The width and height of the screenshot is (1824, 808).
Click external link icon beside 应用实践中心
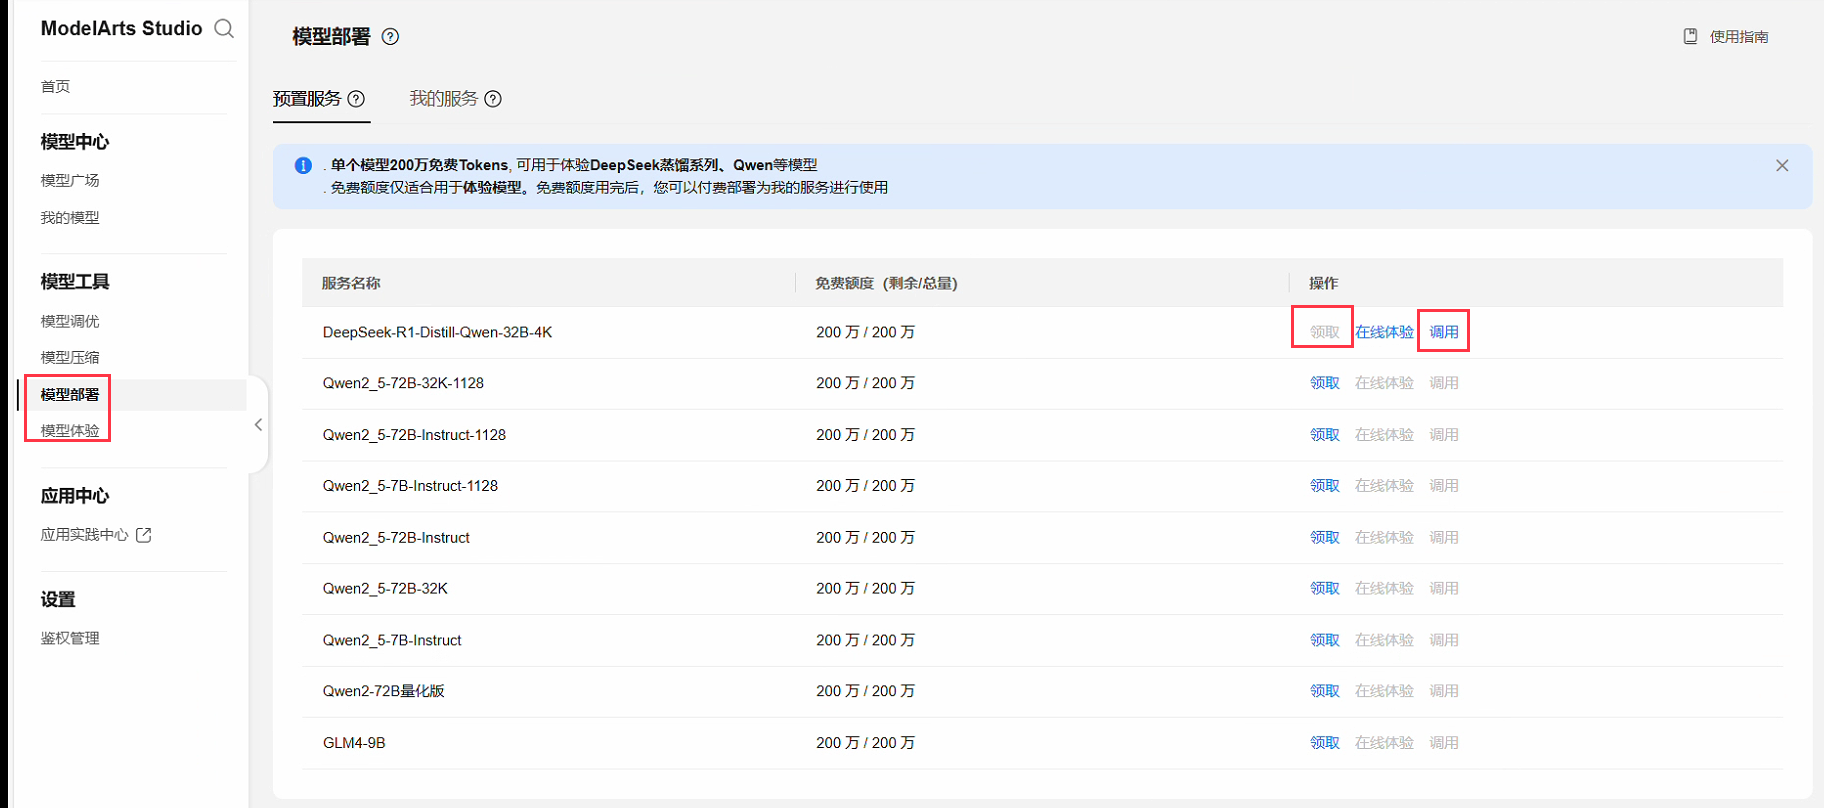[x=144, y=535]
